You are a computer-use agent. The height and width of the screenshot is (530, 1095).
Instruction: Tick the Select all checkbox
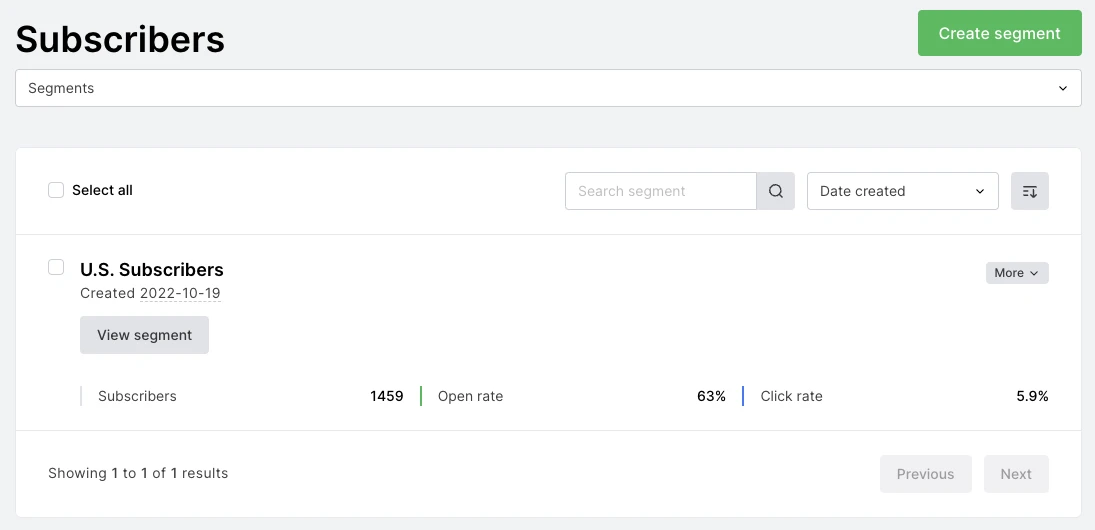(56, 190)
